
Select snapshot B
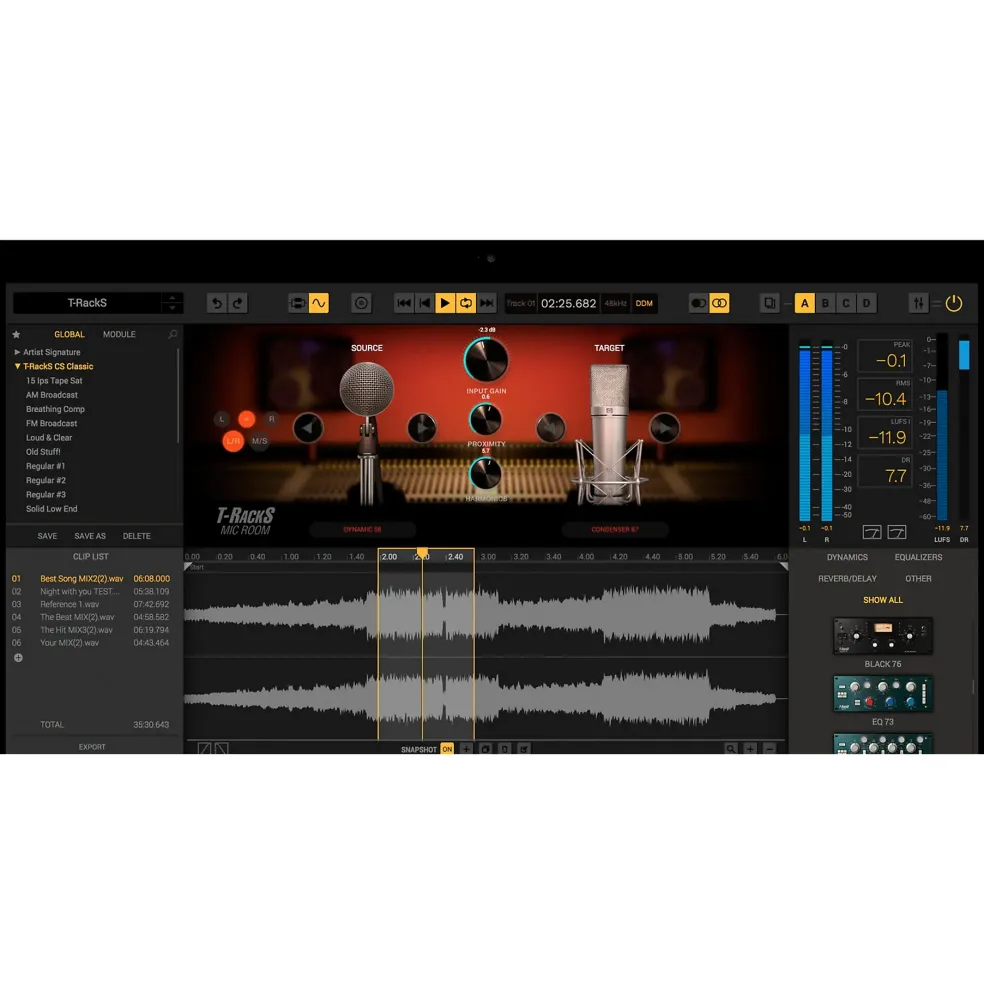[x=825, y=303]
